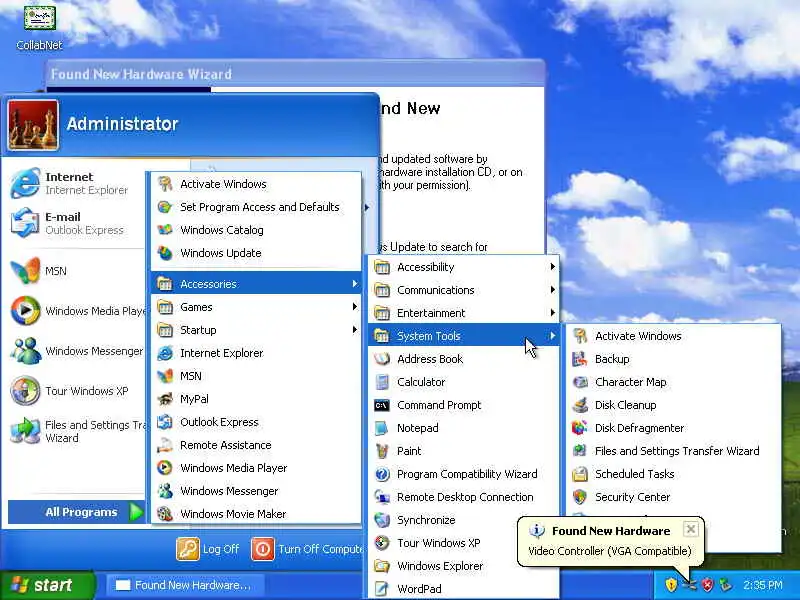Expand the Accessibility submenu arrow
Screen dimensions: 800x600
pos(553,266)
